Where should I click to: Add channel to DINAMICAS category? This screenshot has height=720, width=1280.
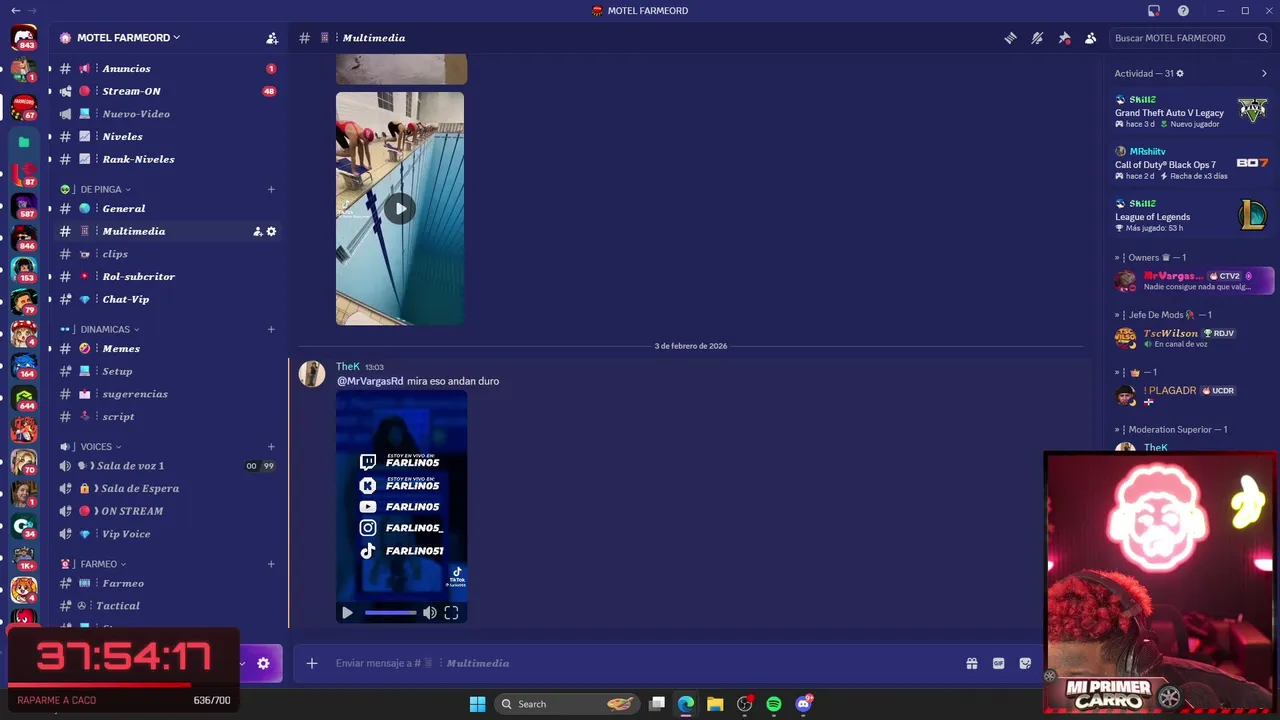click(271, 329)
